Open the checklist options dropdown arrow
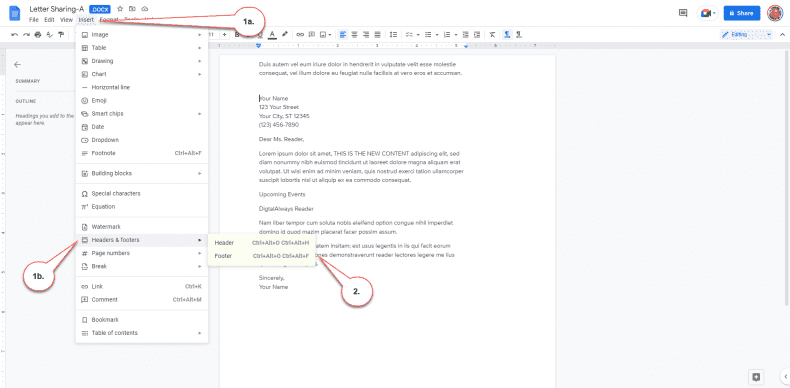790x388 pixels. coord(418,35)
